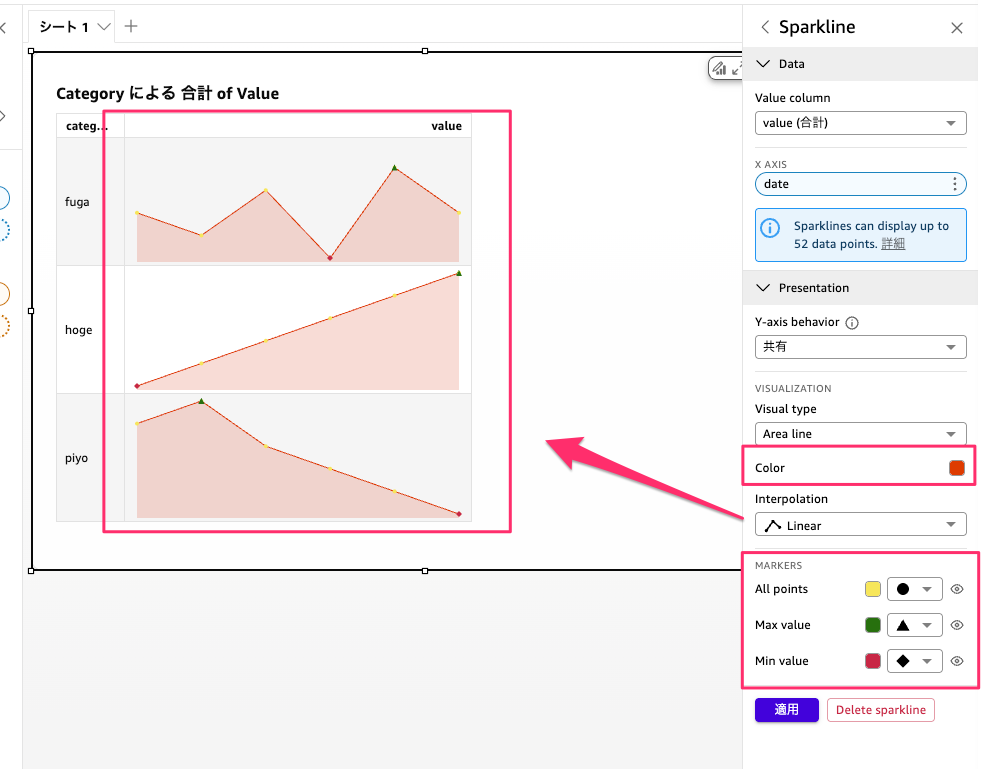
Task: Click the back arrow beside Sparkline title
Action: pos(766,28)
